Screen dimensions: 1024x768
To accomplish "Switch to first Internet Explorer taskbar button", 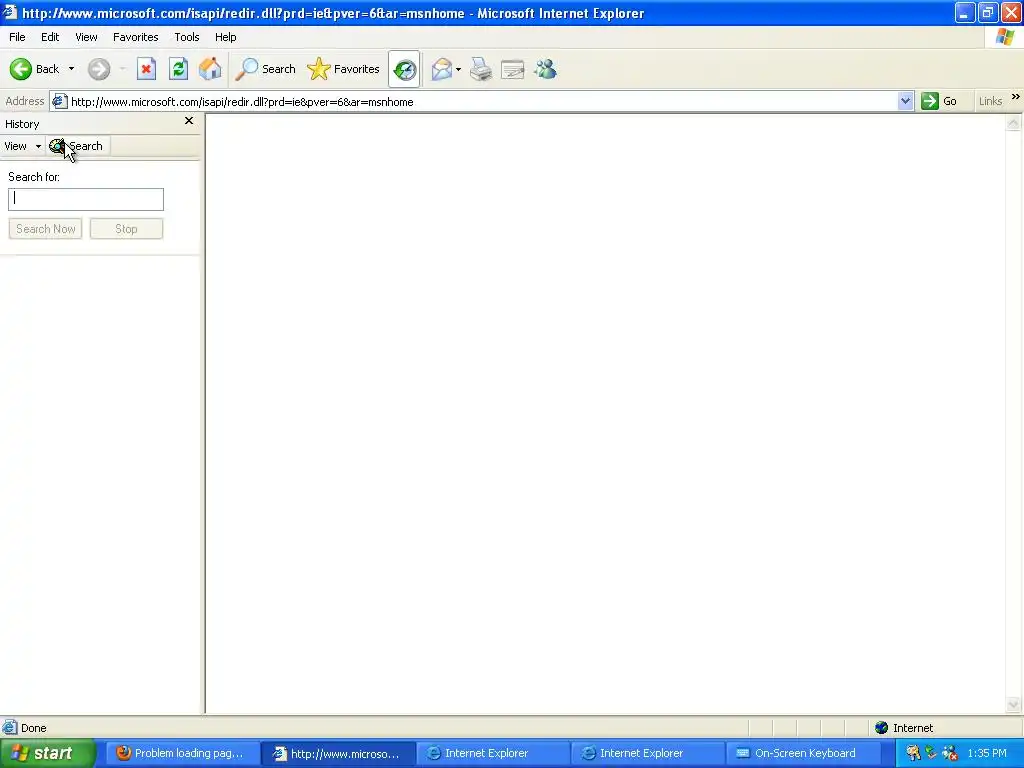I will (x=492, y=754).
